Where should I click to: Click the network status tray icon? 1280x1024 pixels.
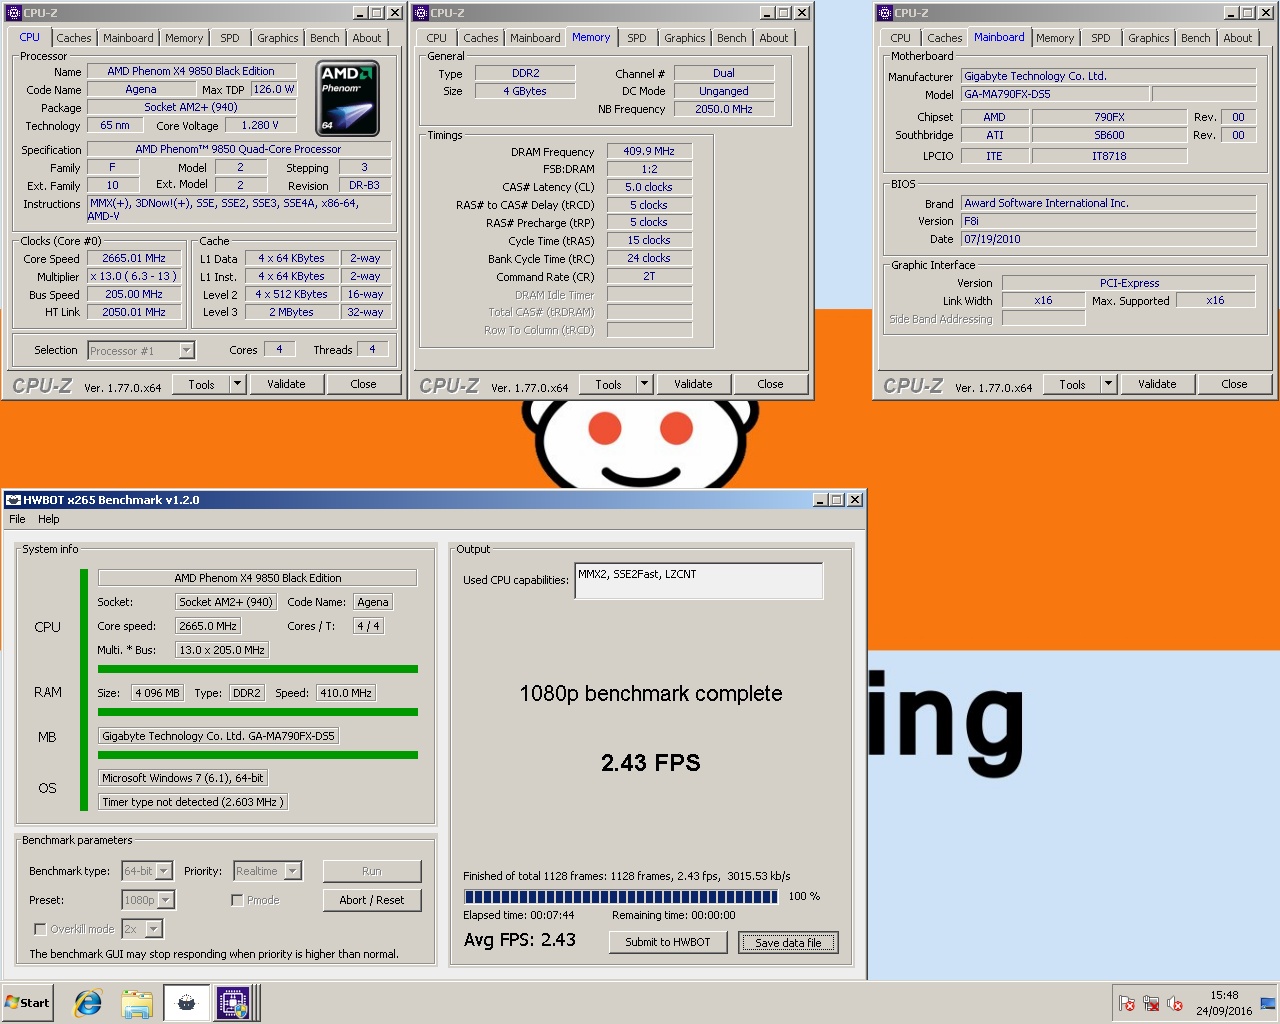[x=1151, y=1003]
